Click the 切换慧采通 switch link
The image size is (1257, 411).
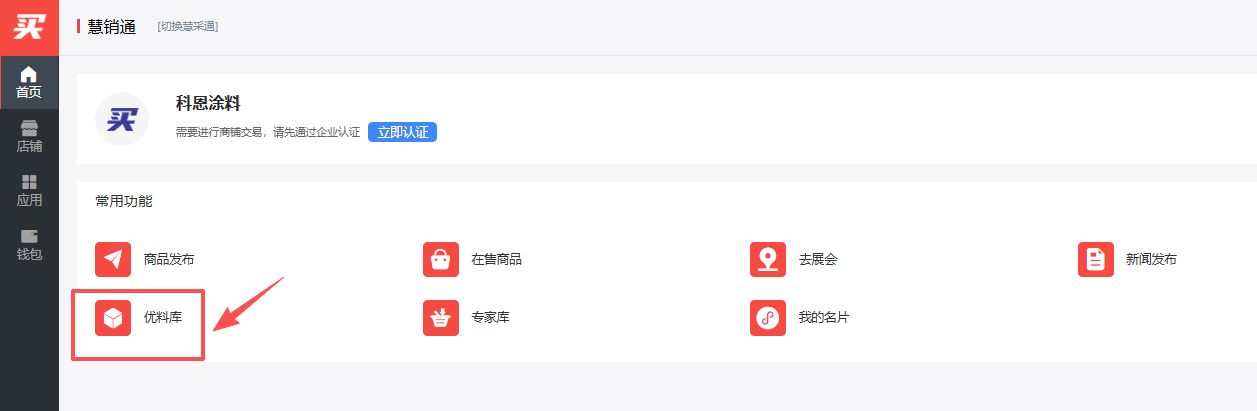(187, 27)
